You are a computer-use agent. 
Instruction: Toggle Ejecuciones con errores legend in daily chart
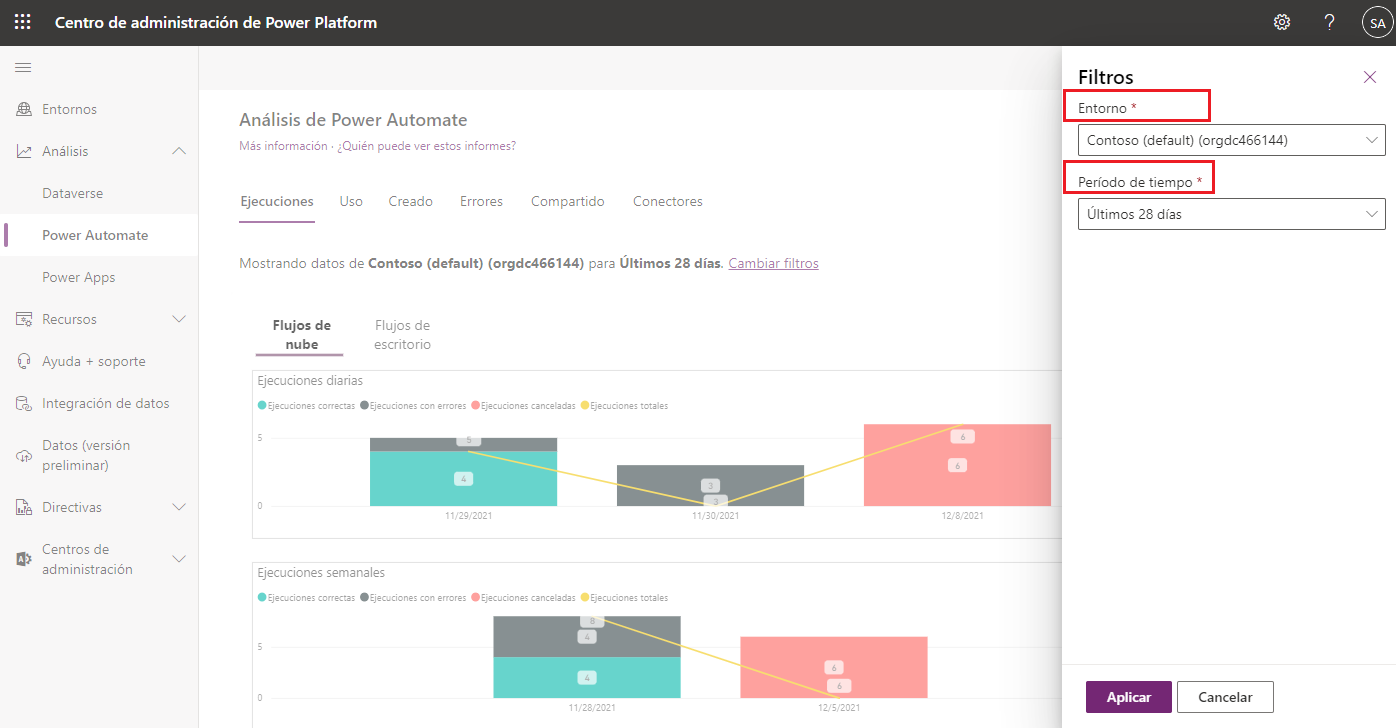pos(413,406)
